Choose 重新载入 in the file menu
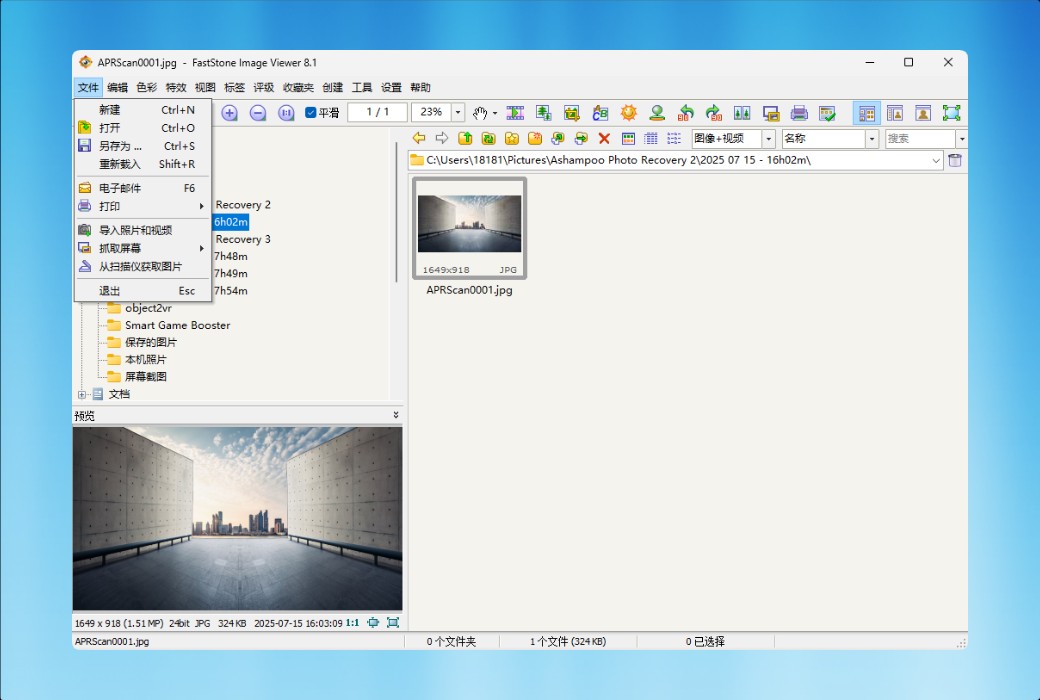The width and height of the screenshot is (1040, 700). [x=143, y=163]
